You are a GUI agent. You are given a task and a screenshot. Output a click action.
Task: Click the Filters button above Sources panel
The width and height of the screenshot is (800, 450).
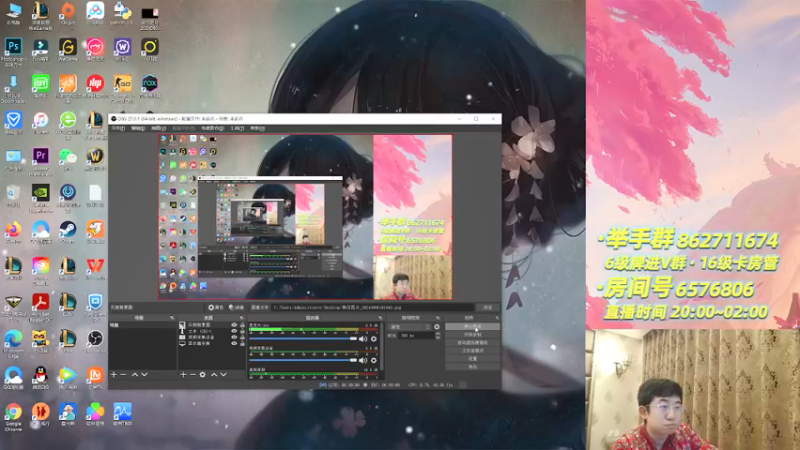[x=236, y=307]
